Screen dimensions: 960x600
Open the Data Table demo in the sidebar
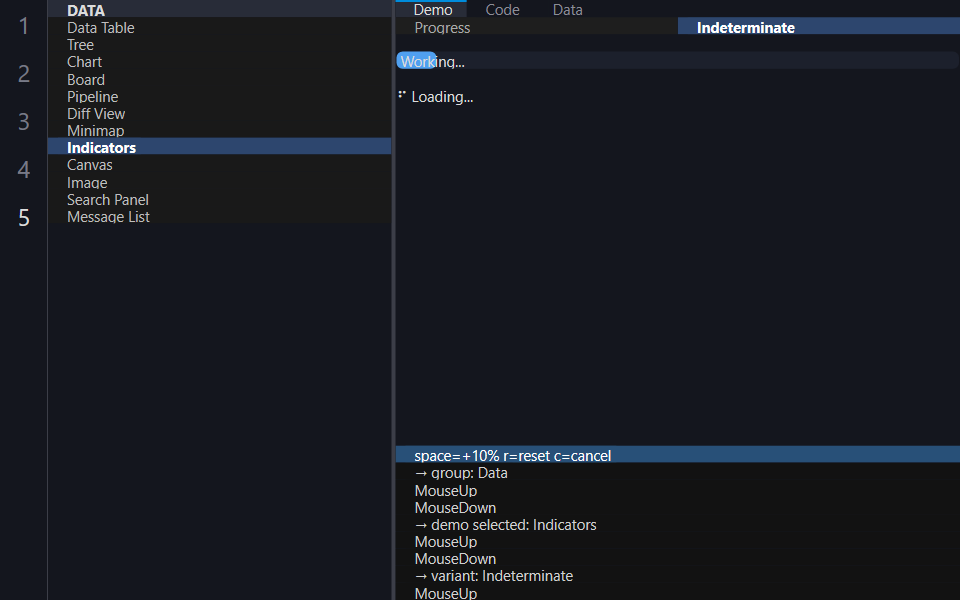click(219, 28)
